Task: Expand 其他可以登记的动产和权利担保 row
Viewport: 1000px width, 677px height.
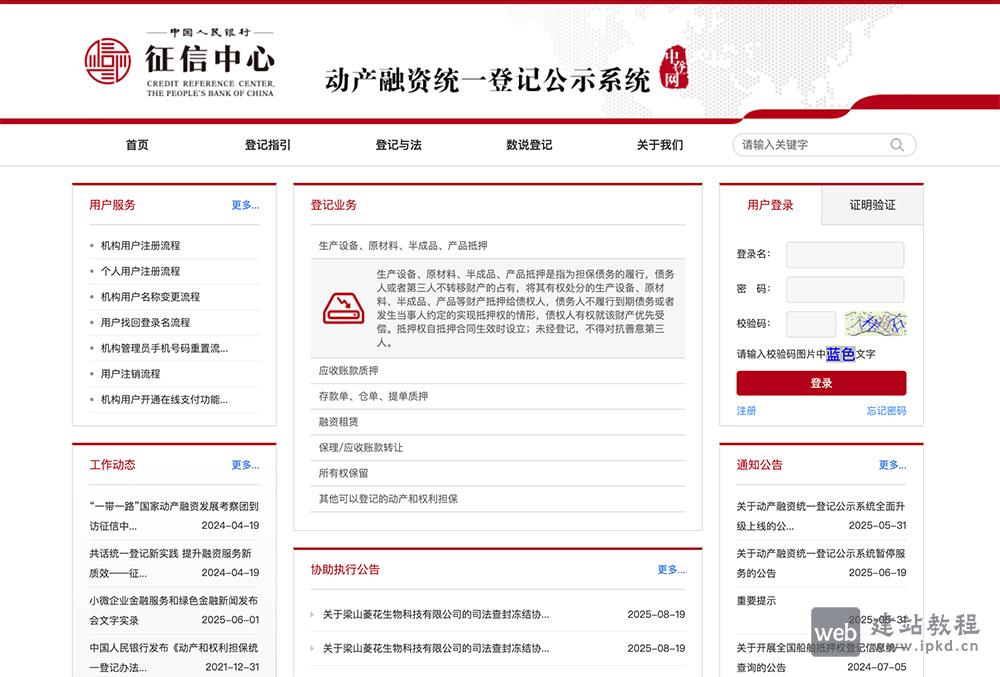Action: coord(497,499)
